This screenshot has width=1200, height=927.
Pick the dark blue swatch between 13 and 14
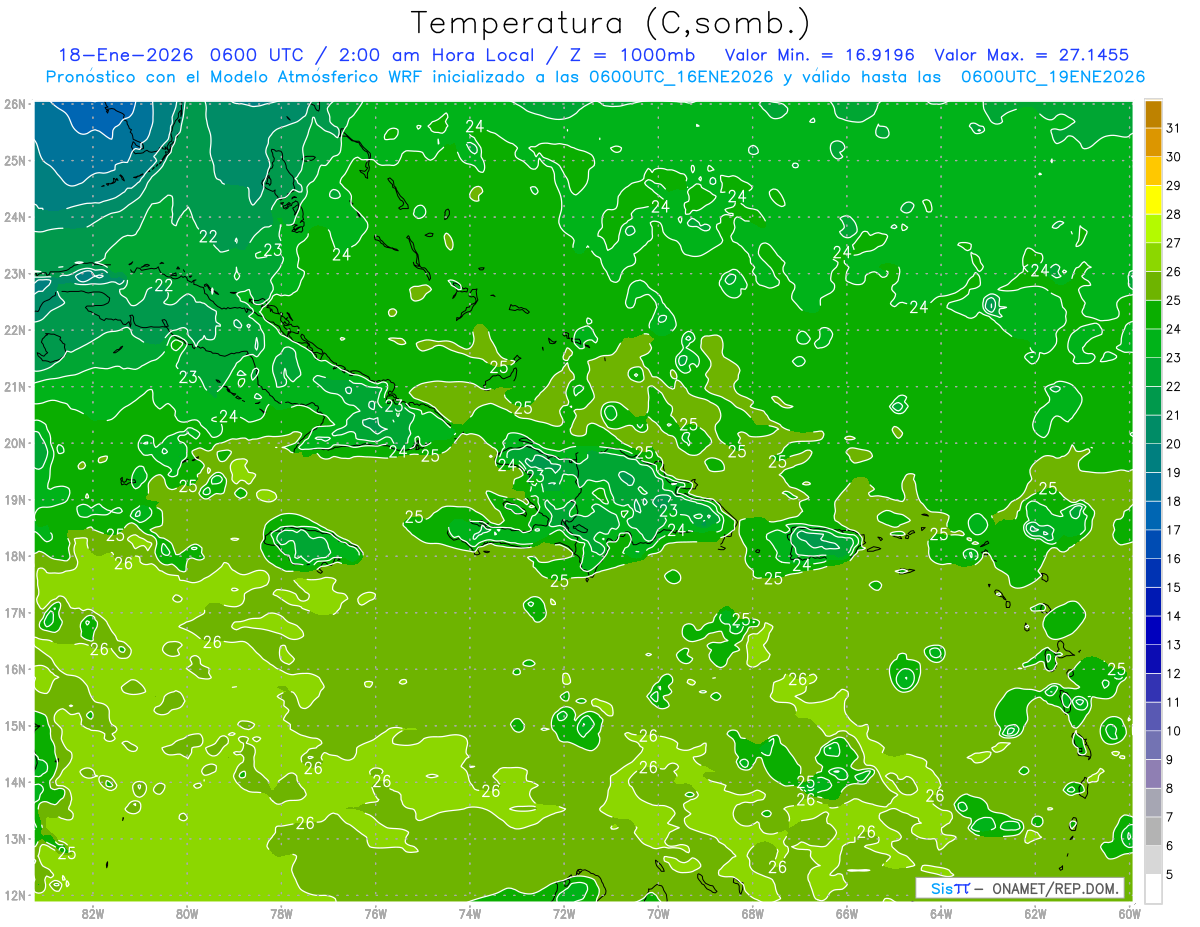tap(1153, 630)
